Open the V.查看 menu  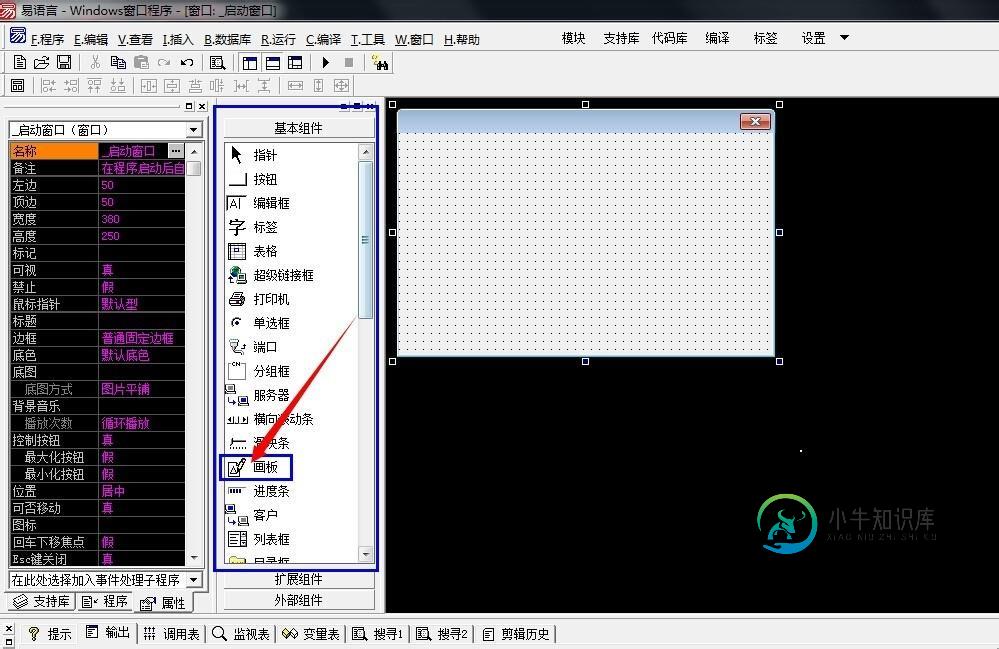(x=135, y=39)
